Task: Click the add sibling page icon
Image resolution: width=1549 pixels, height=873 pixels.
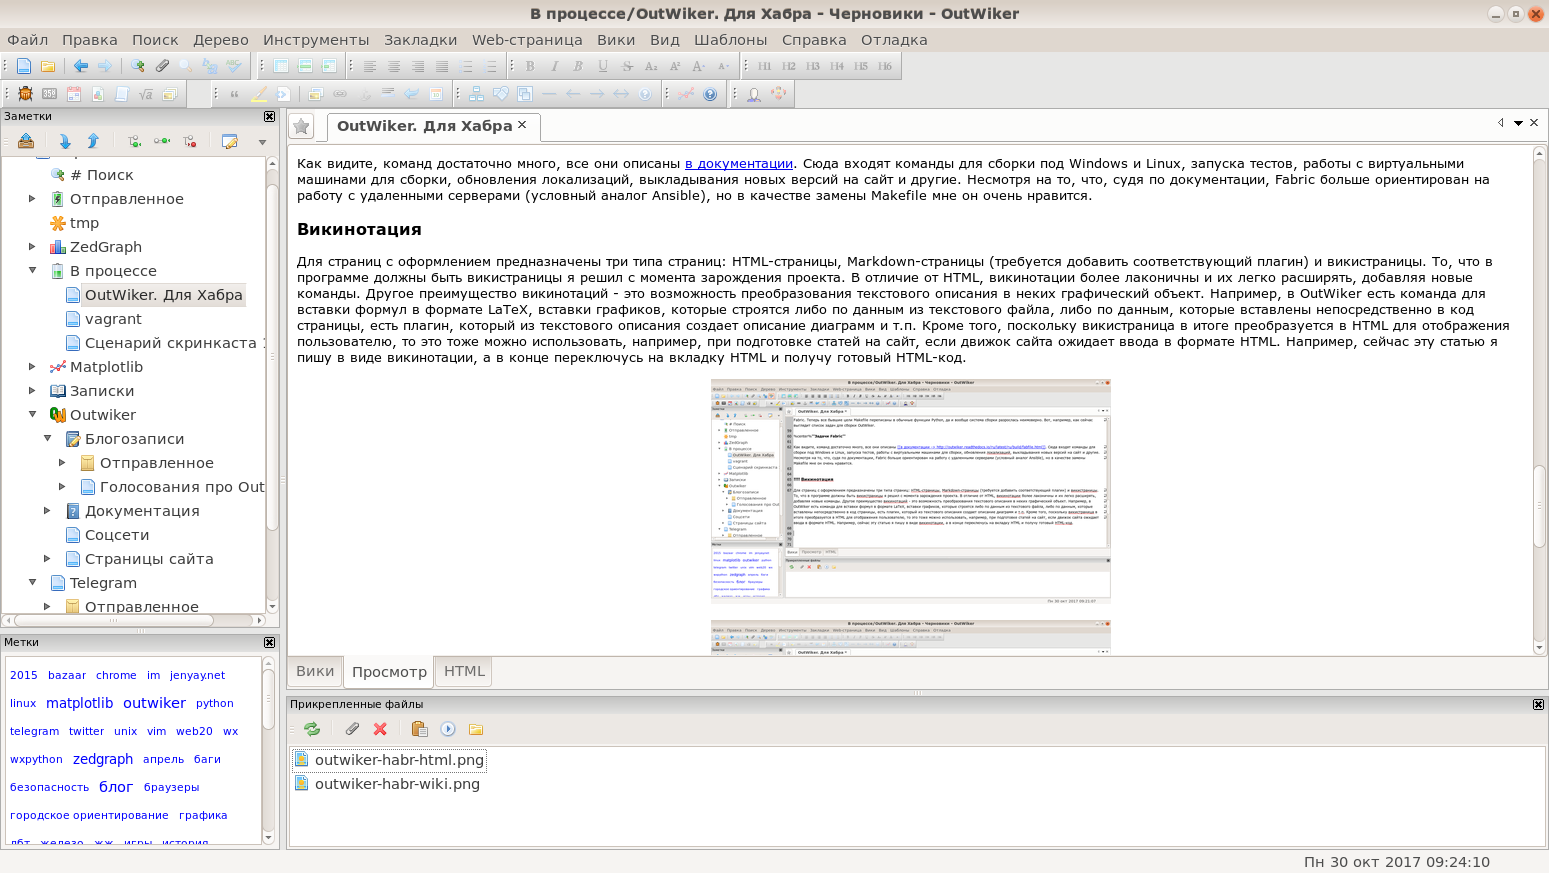Action: coord(162,141)
